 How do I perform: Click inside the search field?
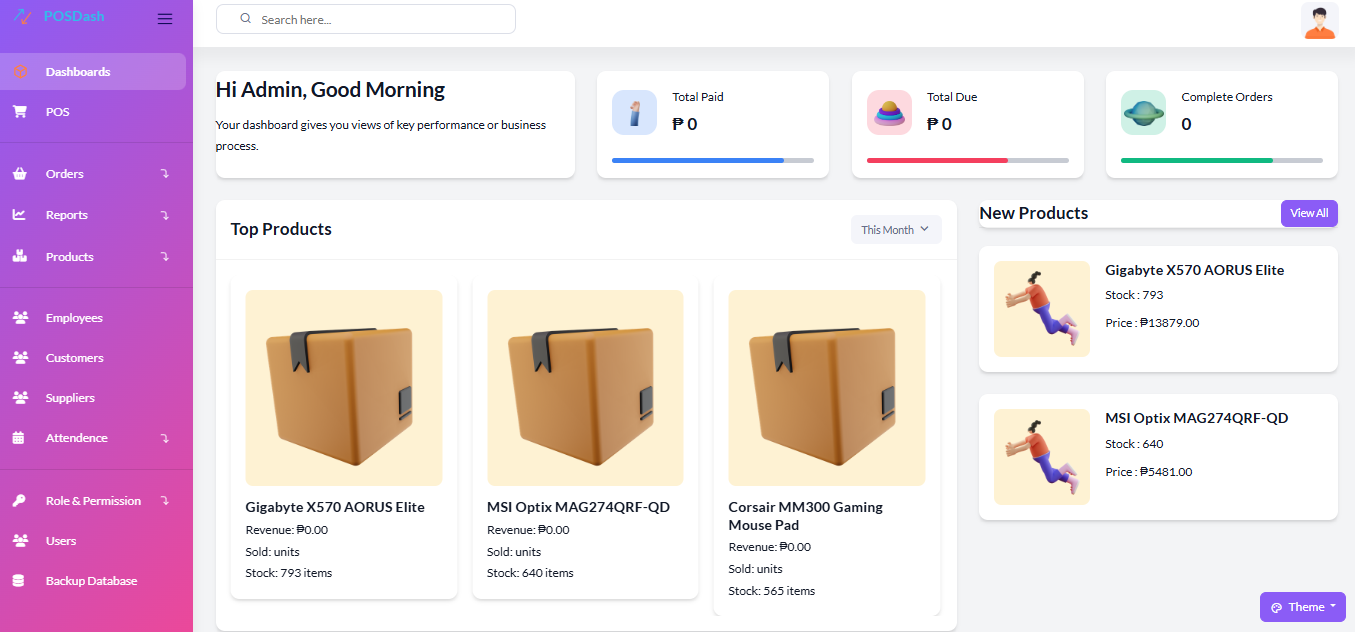[365, 18]
